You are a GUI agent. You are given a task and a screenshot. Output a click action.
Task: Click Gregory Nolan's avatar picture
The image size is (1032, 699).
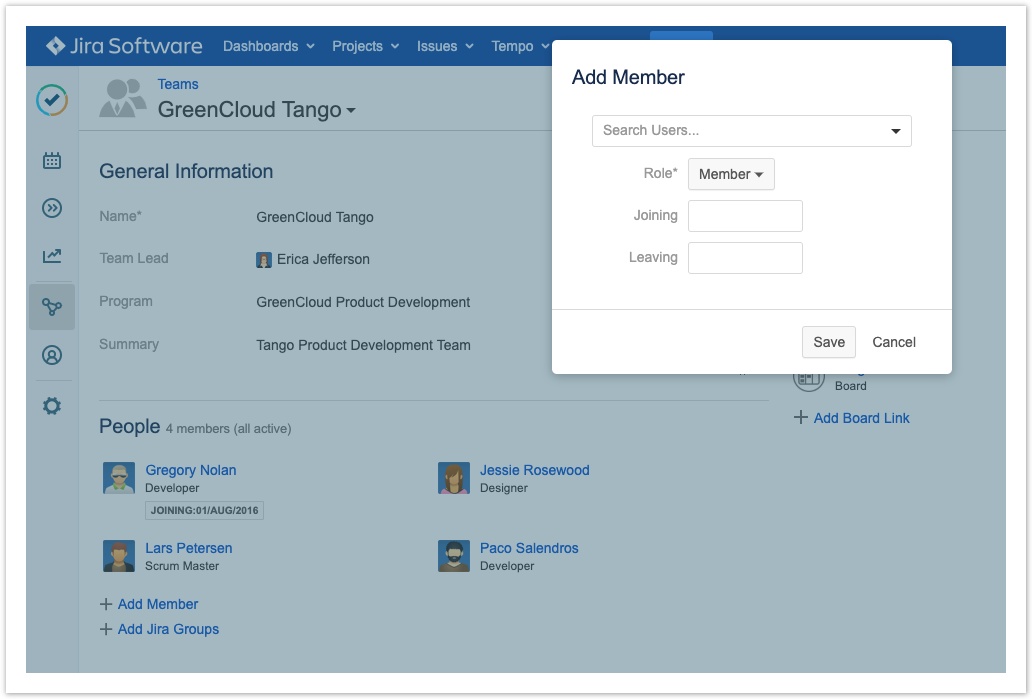pyautogui.click(x=119, y=478)
